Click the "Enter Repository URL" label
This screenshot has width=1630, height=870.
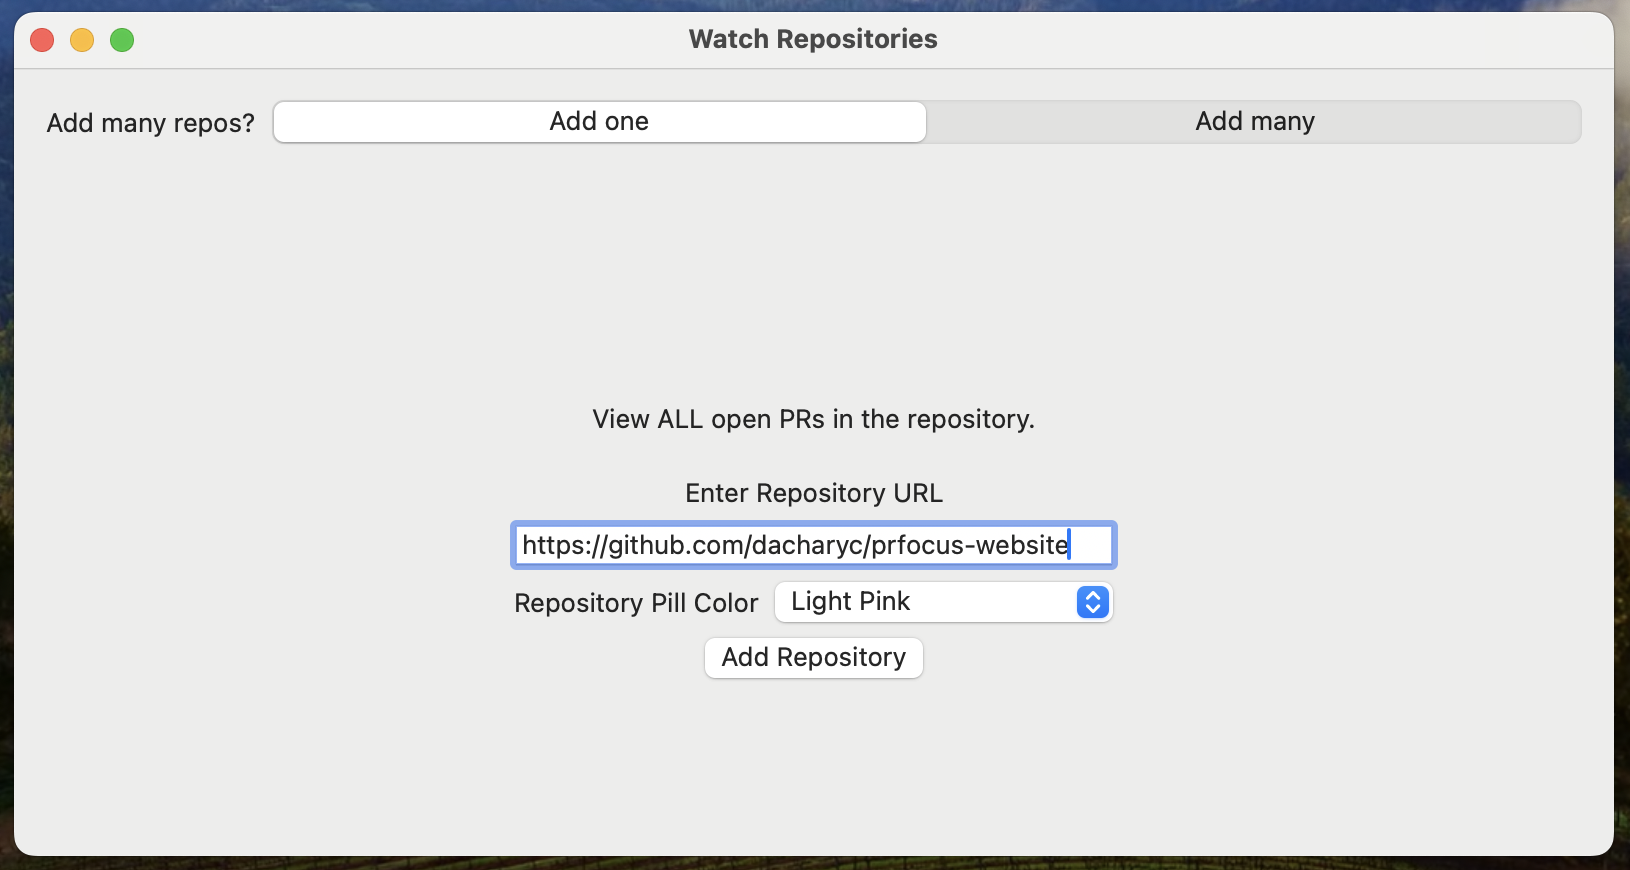814,493
